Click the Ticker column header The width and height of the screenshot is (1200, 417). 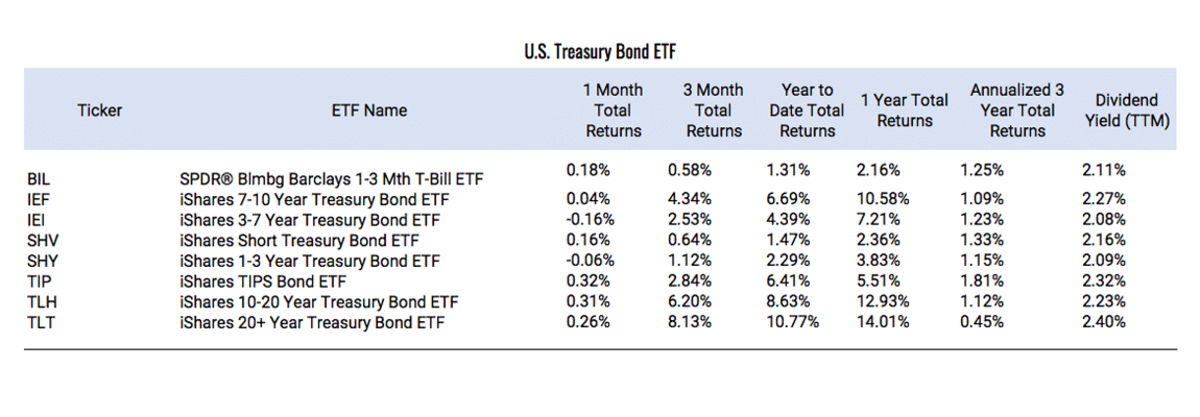click(x=99, y=110)
